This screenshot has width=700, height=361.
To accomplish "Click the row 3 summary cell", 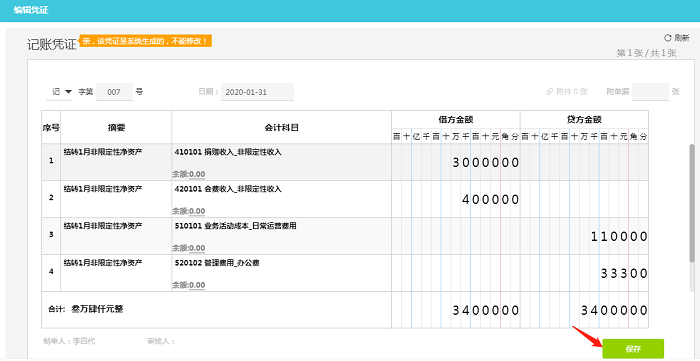I will click(x=116, y=236).
